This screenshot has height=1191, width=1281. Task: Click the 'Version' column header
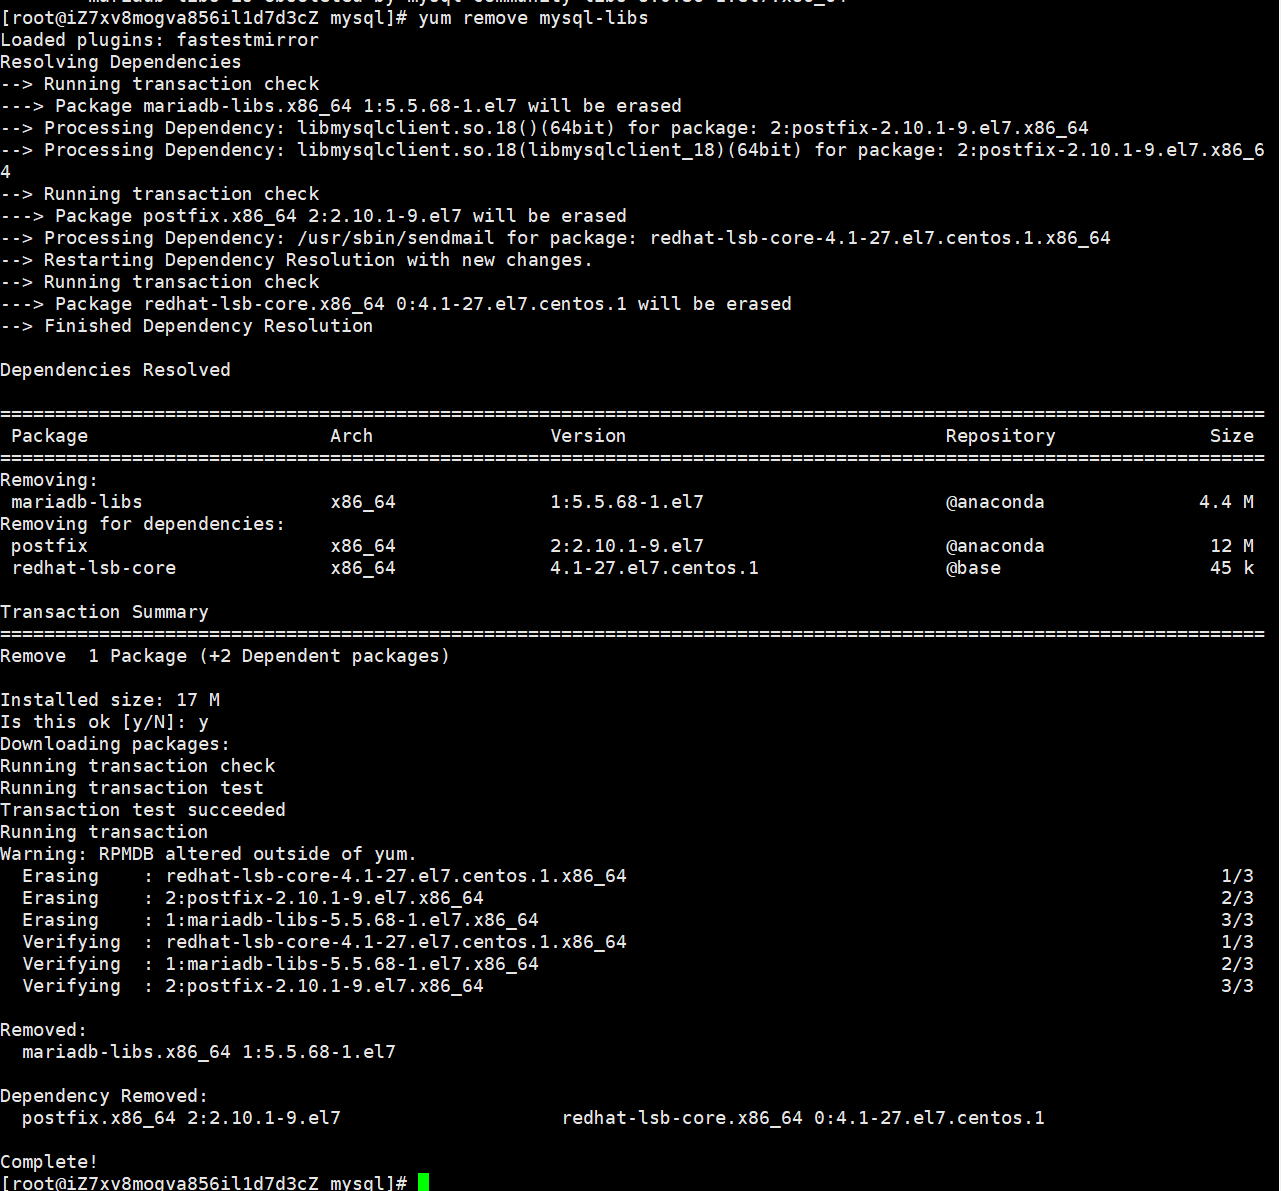pos(588,436)
